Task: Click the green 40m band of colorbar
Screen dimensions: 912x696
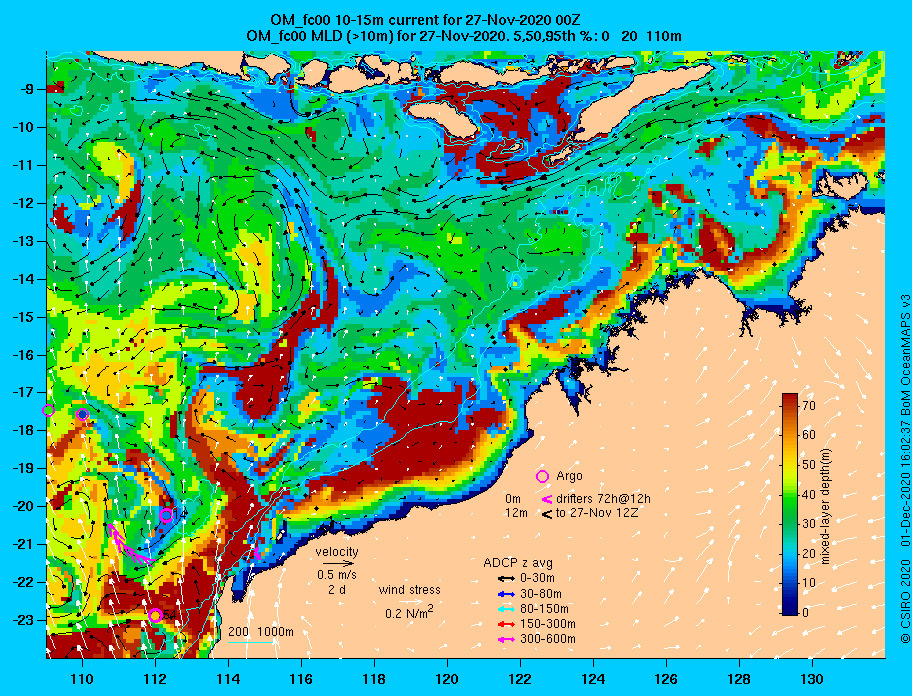Action: coord(789,494)
